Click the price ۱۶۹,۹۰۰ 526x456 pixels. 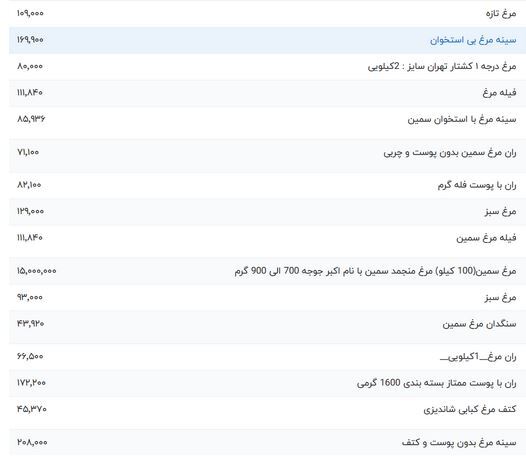(x=30, y=40)
